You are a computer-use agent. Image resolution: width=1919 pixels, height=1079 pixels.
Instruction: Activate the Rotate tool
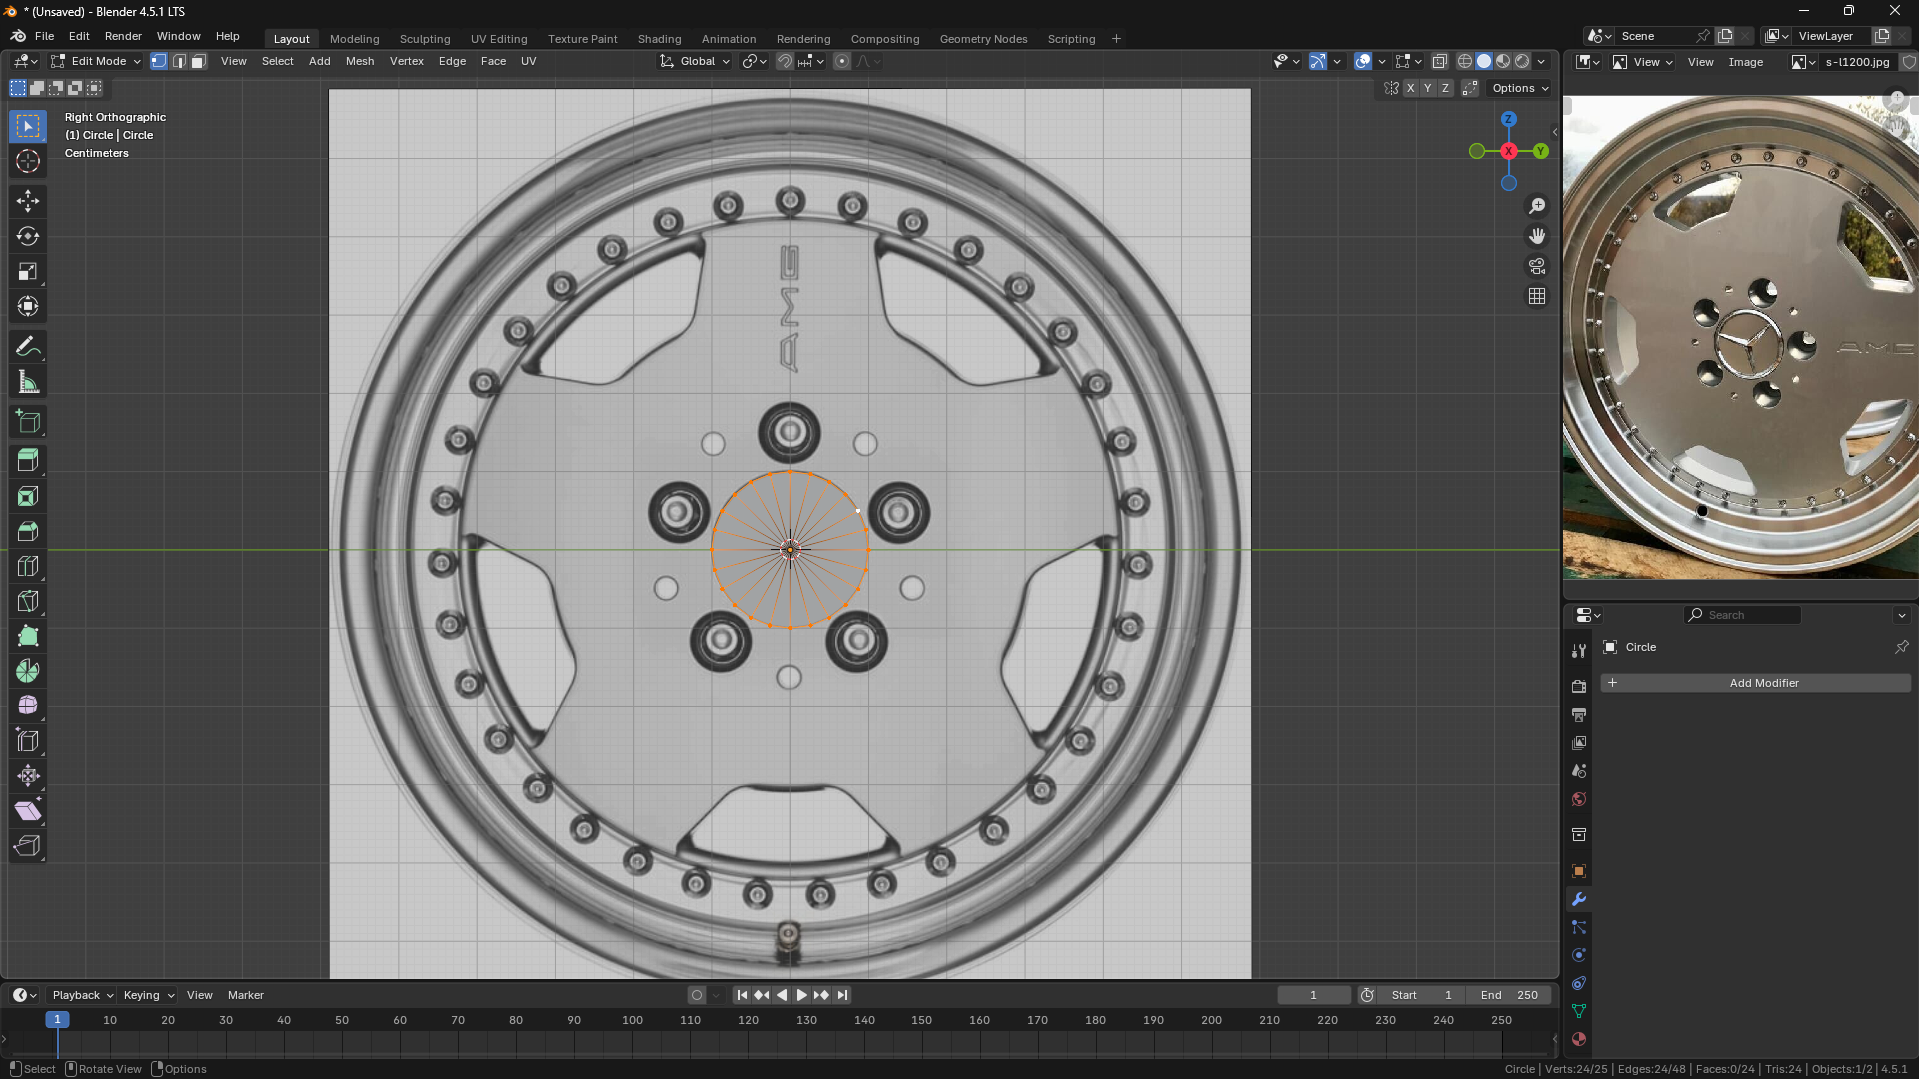tap(28, 236)
